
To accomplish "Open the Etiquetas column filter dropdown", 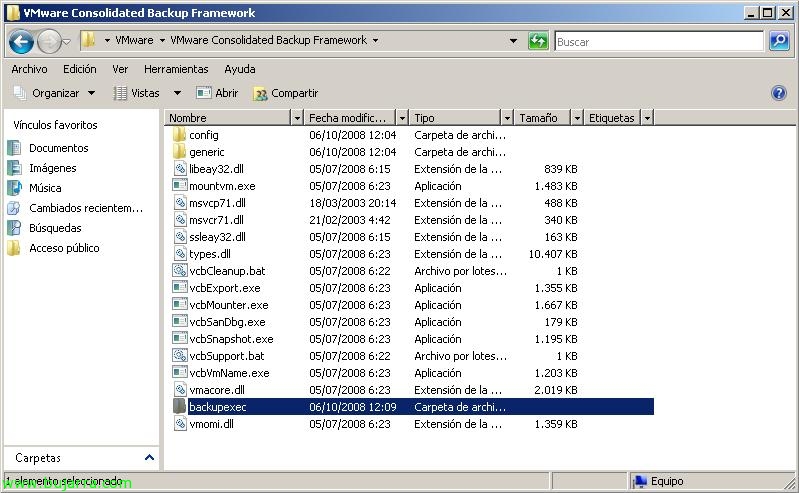I will tap(647, 118).
